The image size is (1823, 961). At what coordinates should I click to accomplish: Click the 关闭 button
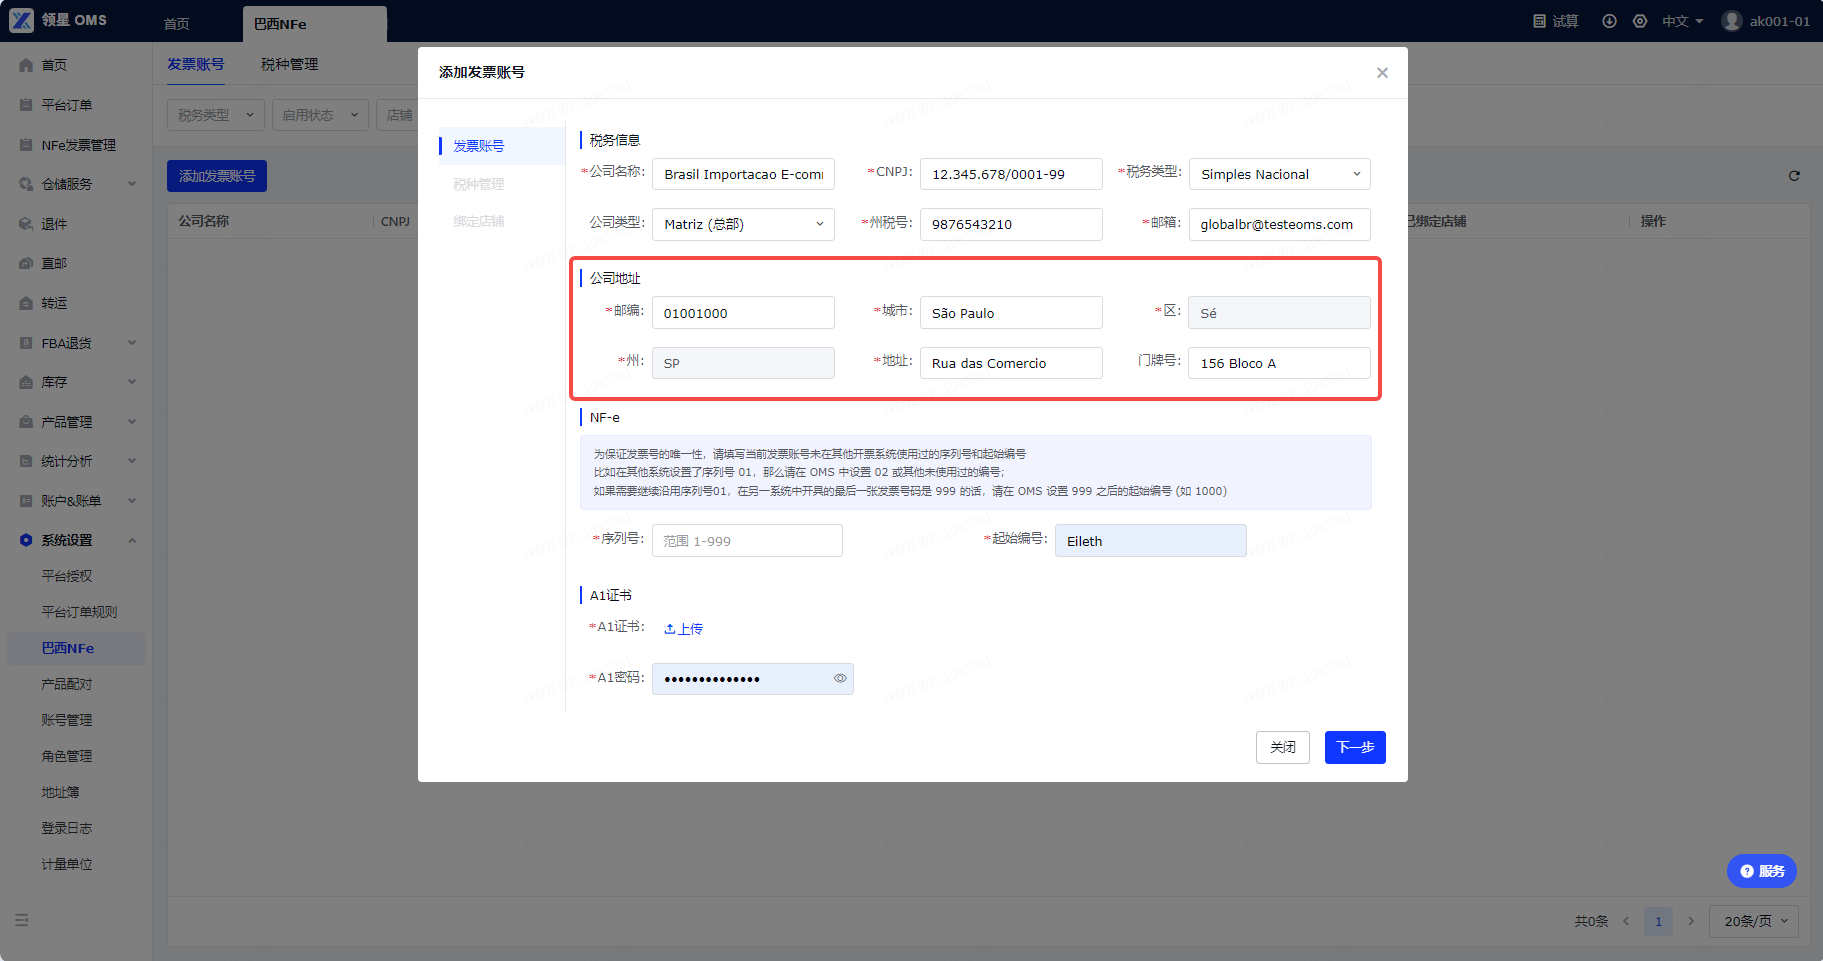click(x=1283, y=747)
